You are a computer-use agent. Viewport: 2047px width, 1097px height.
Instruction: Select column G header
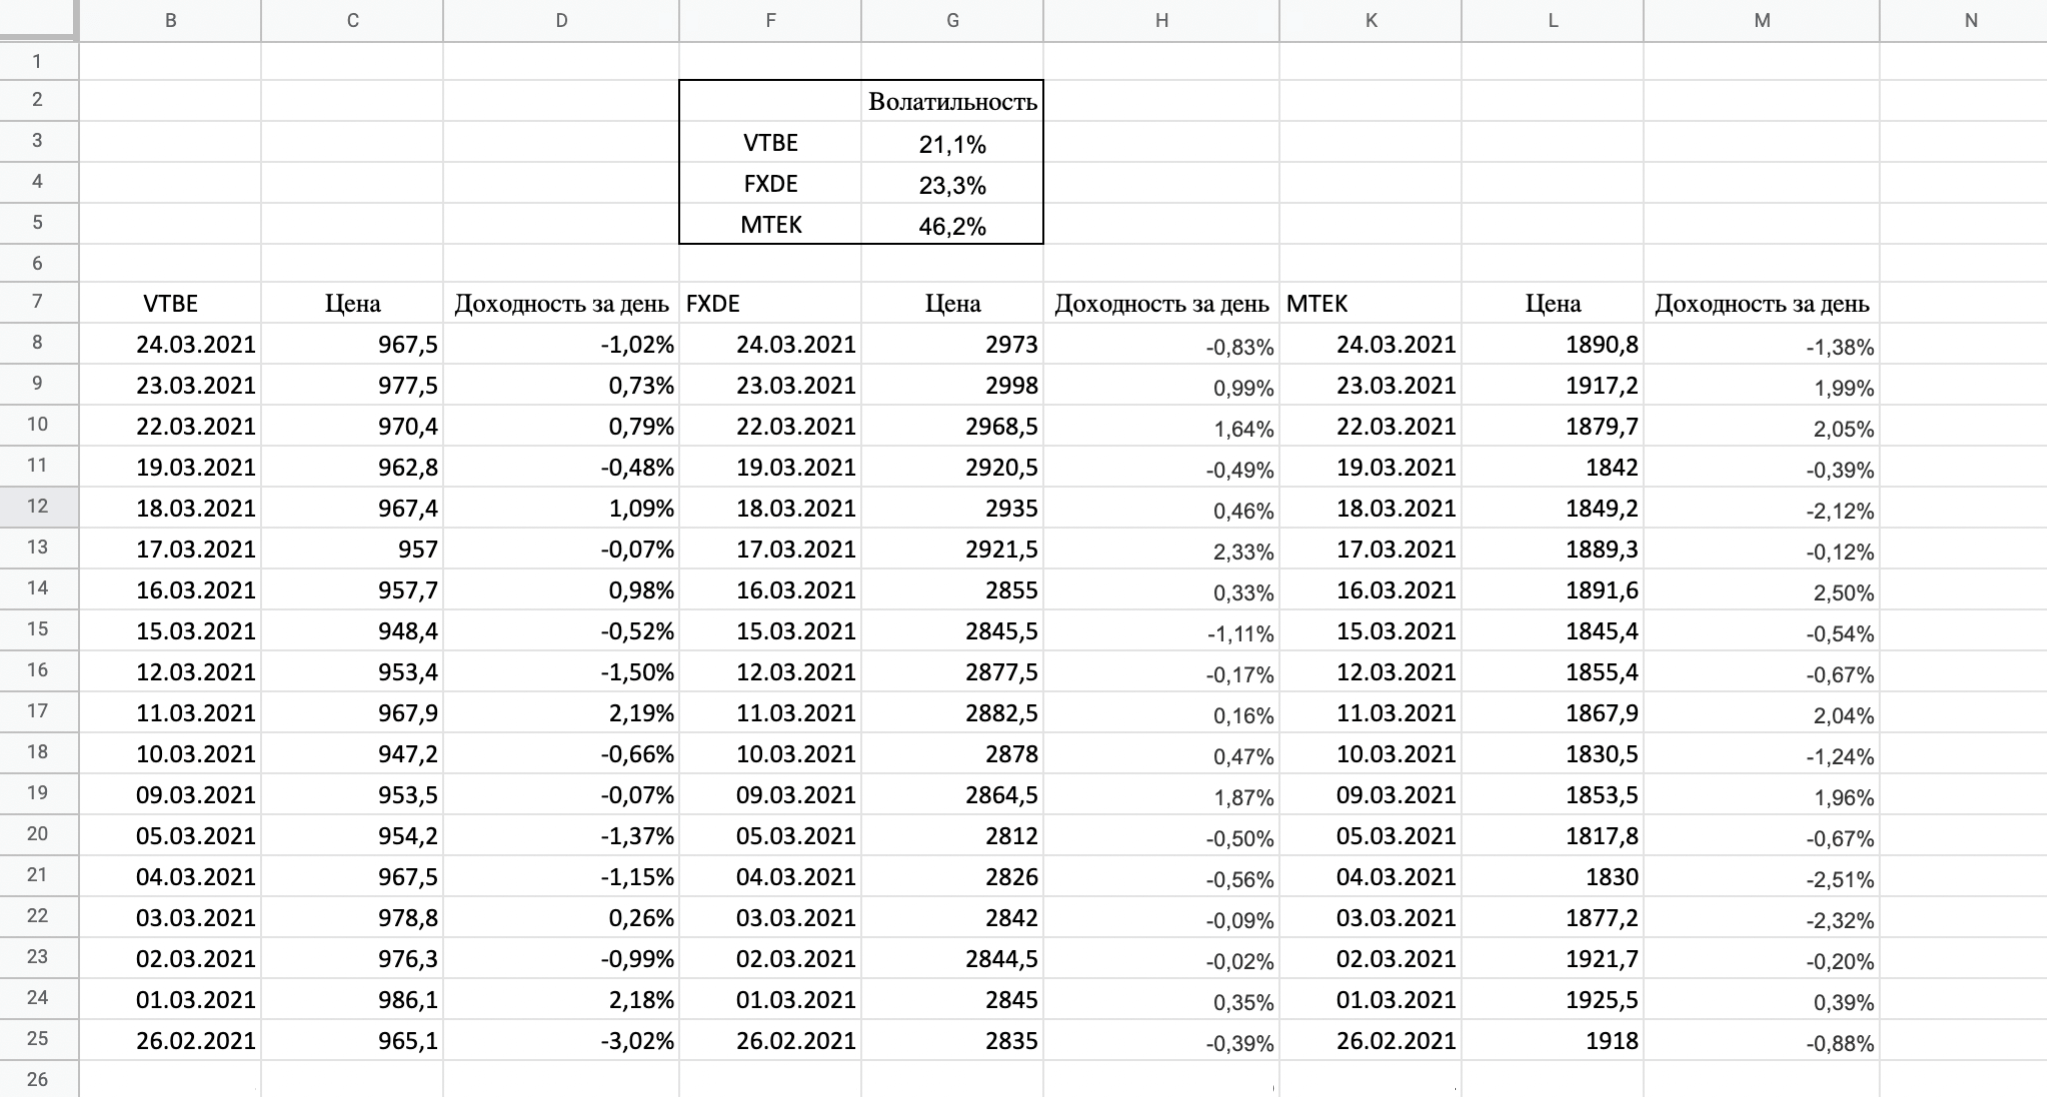pyautogui.click(x=952, y=20)
